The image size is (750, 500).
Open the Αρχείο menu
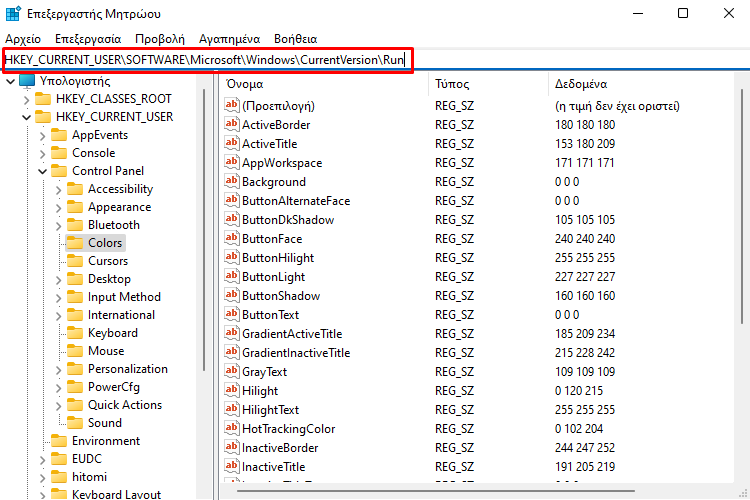pyautogui.click(x=23, y=39)
